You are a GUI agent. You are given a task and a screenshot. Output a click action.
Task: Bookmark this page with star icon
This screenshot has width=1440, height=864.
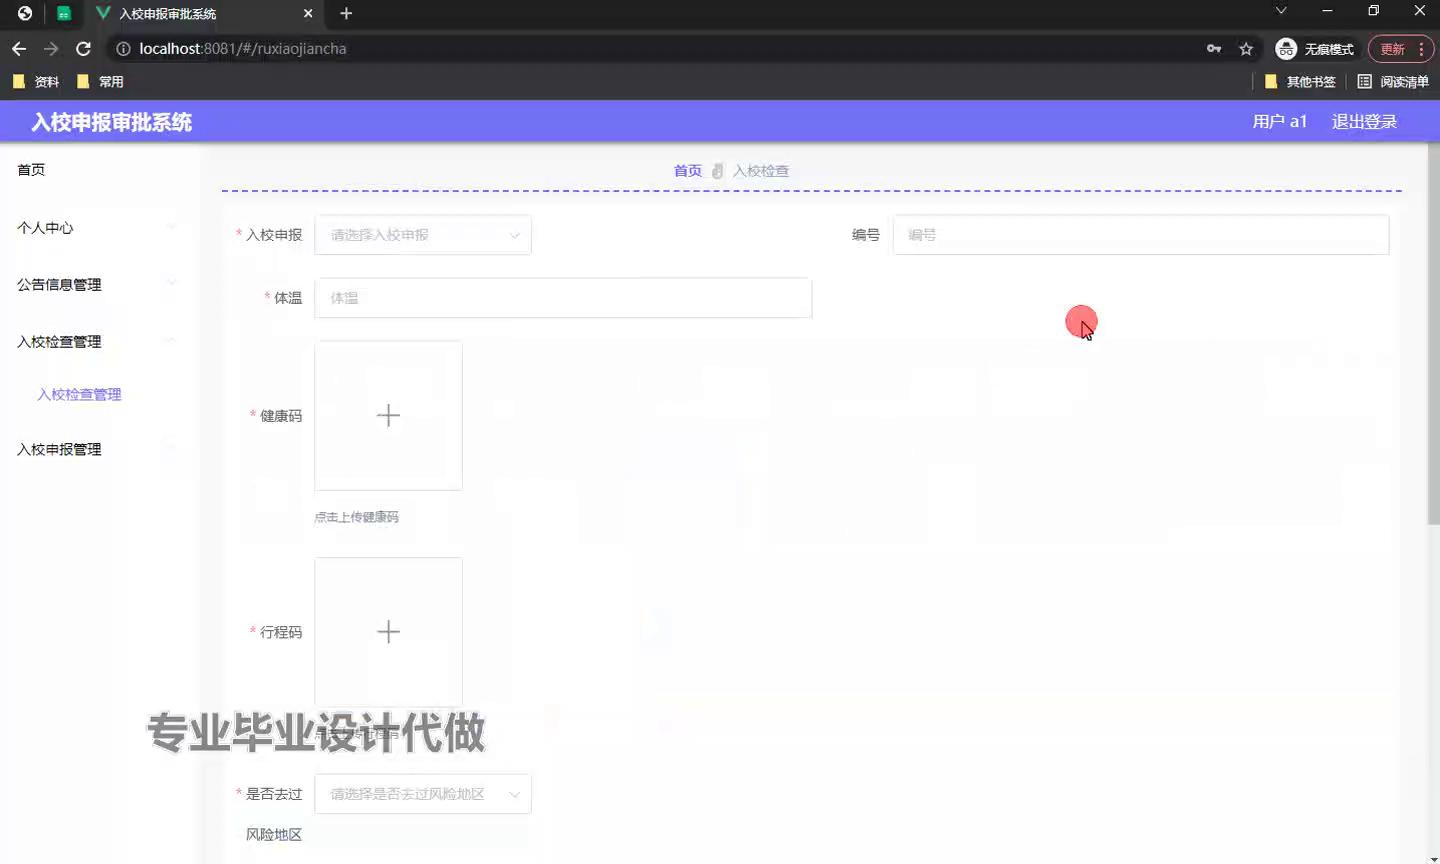pos(1246,49)
